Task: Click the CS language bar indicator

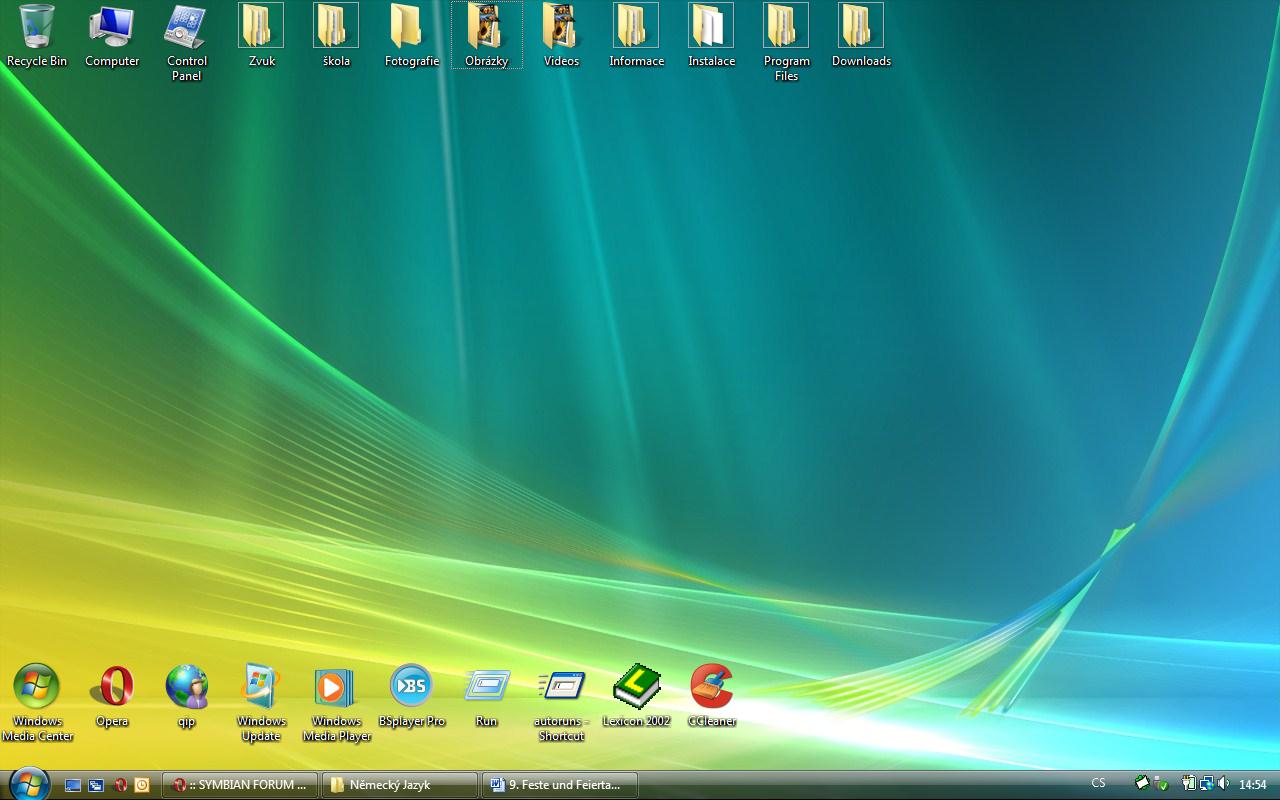Action: point(1099,784)
